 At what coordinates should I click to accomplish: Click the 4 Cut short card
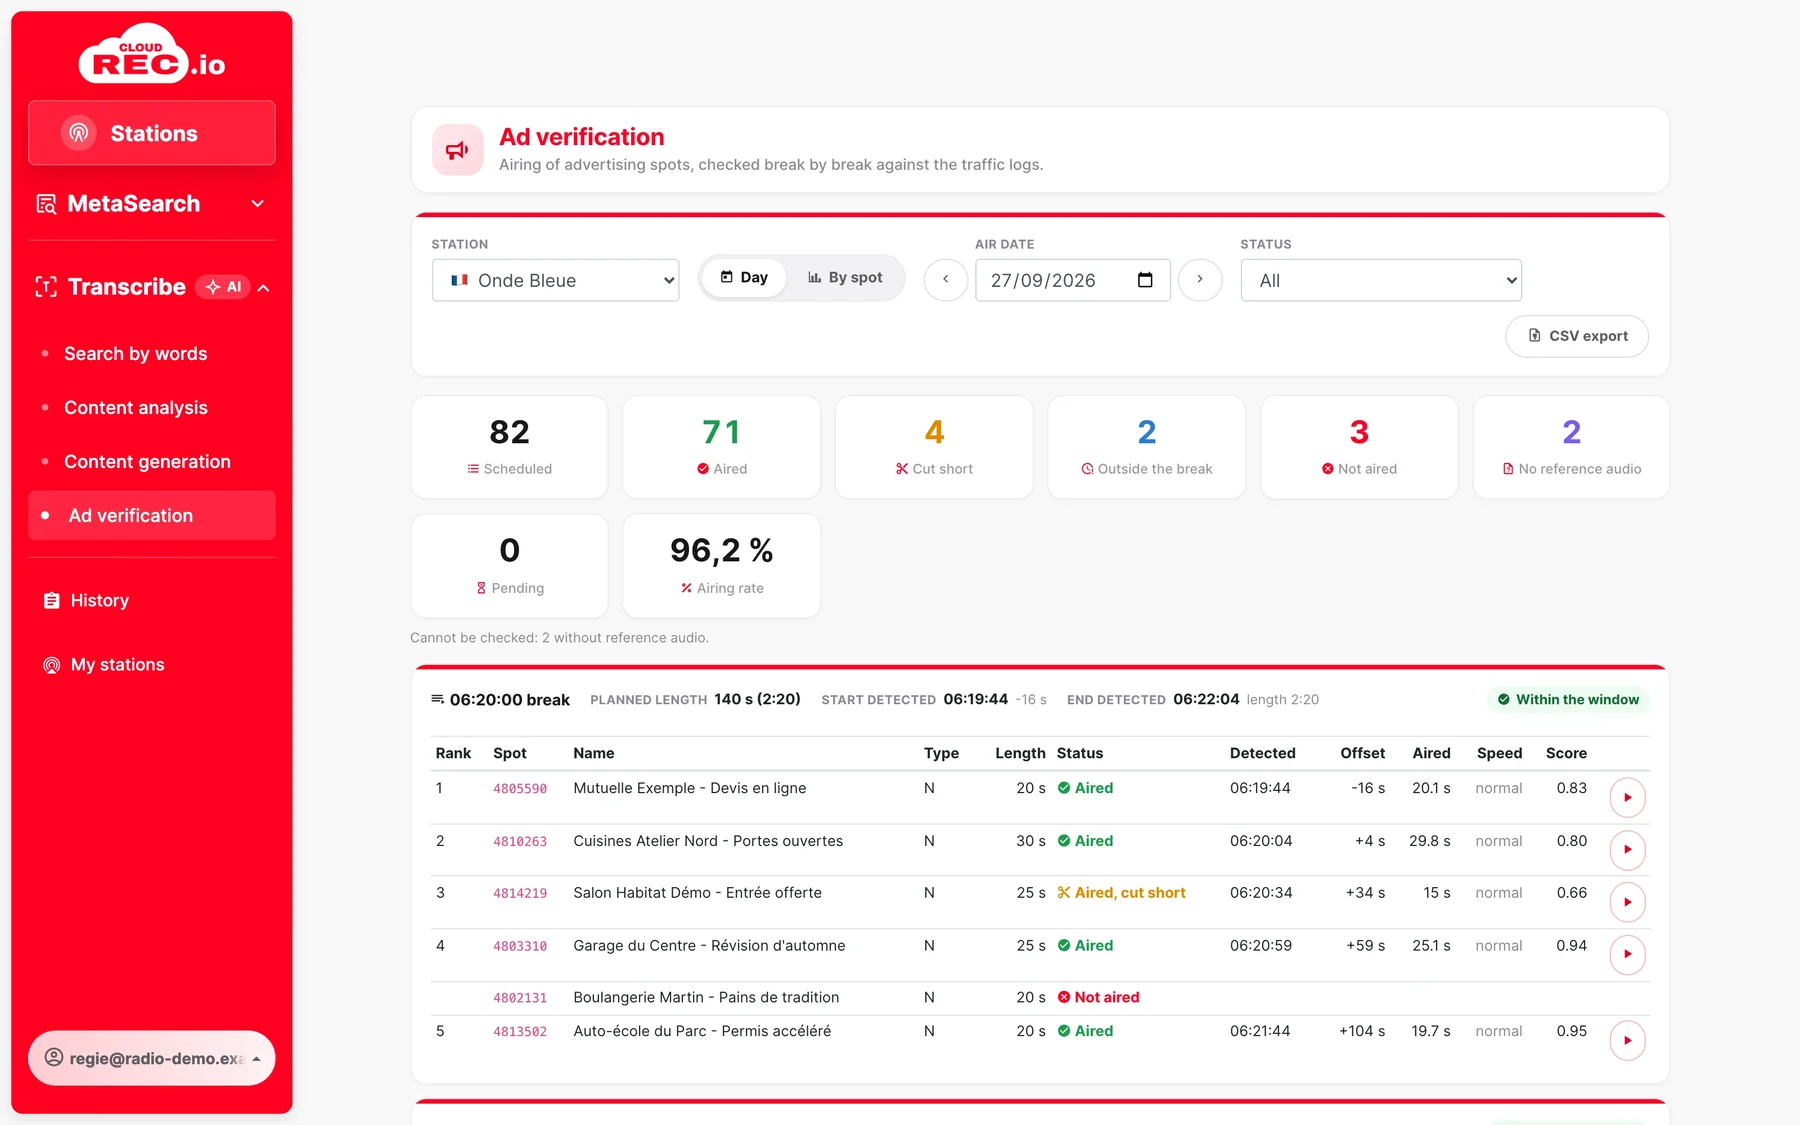934,447
